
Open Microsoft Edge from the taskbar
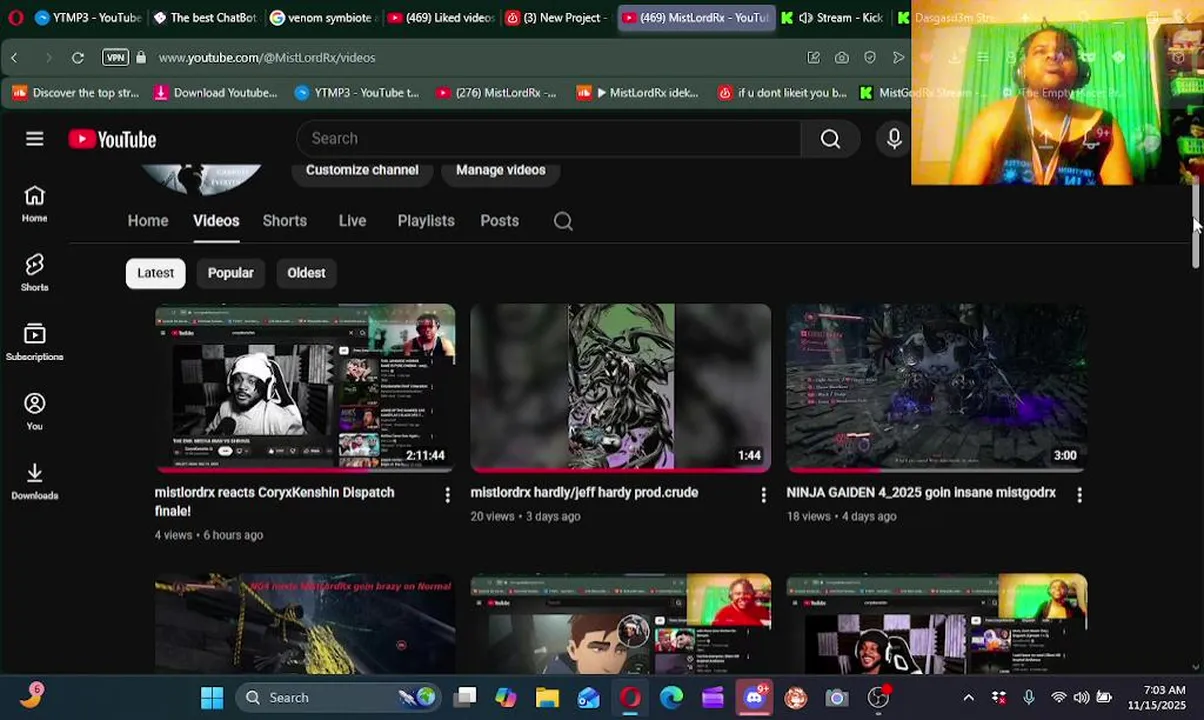pyautogui.click(x=671, y=698)
